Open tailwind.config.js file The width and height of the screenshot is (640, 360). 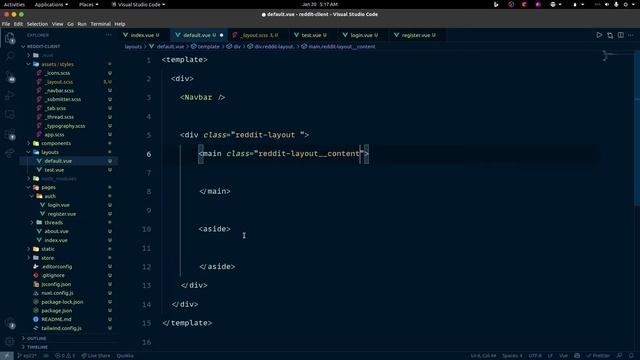coord(61,328)
